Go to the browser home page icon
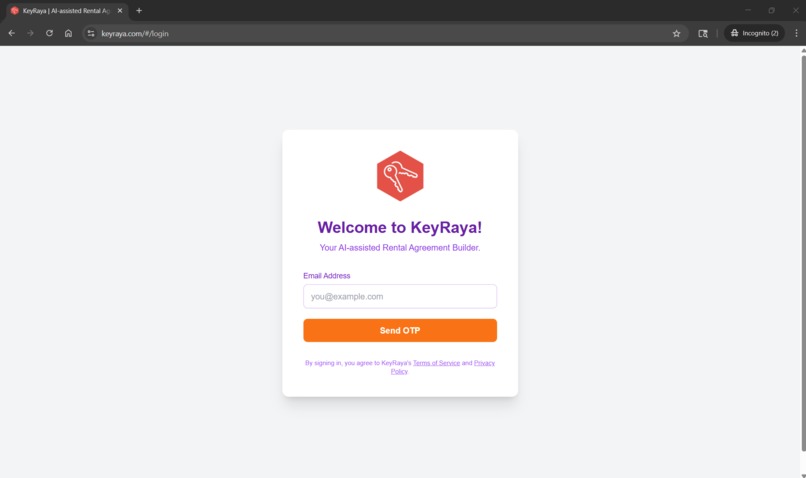 pyautogui.click(x=68, y=33)
